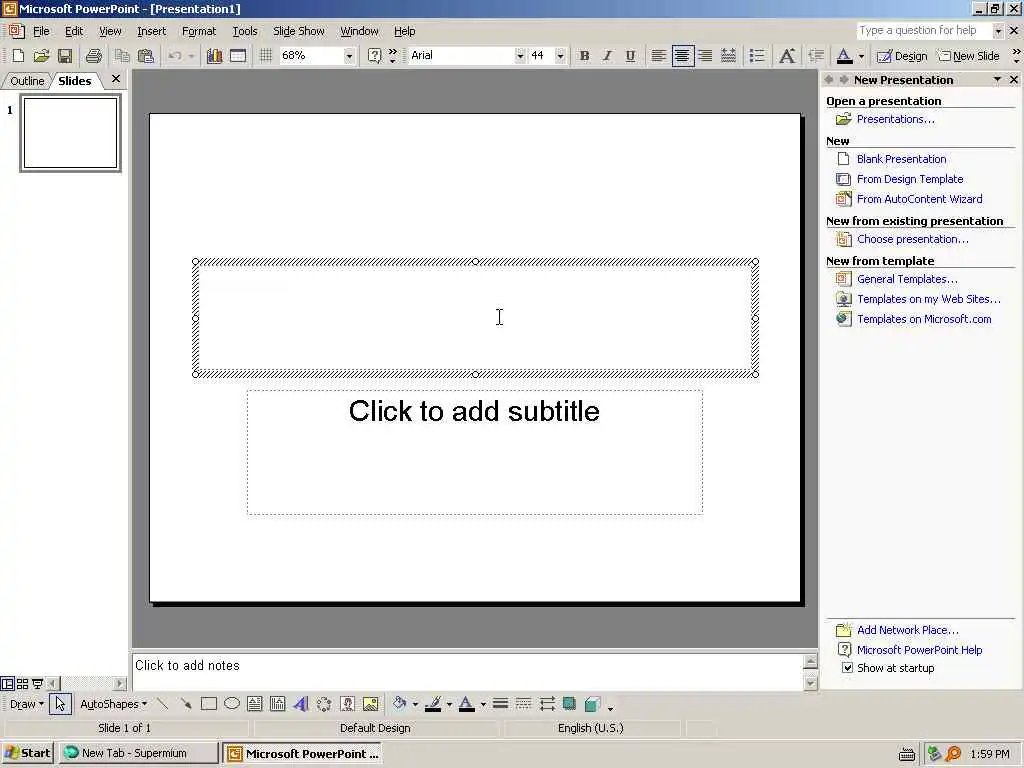Insert Clip Art from drawing toolbar

click(x=347, y=703)
